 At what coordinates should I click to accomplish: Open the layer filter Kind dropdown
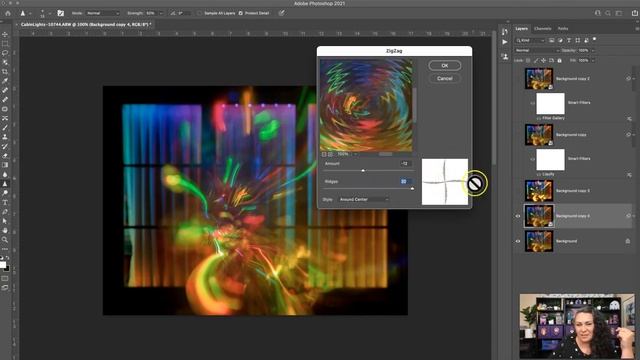[530, 40]
